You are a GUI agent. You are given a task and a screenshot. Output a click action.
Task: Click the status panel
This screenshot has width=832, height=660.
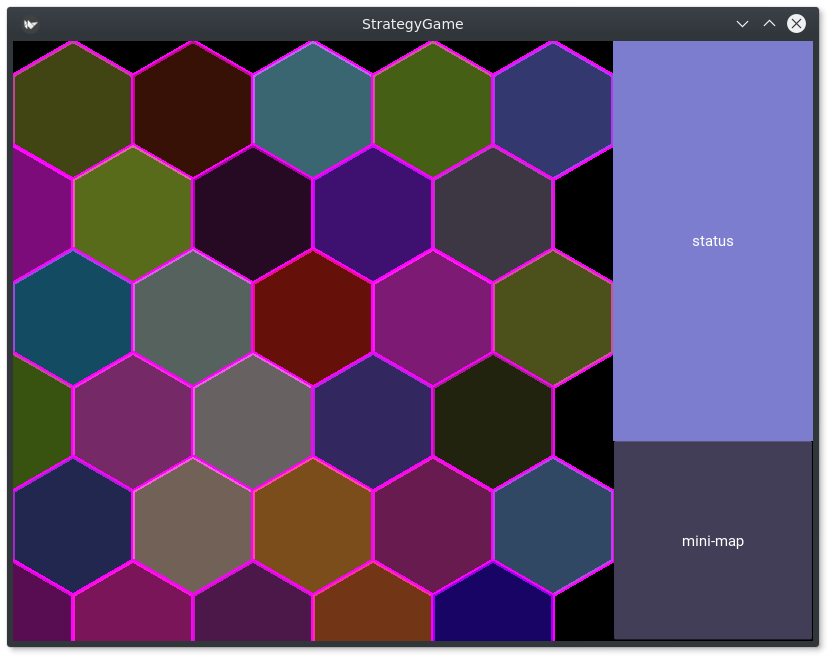713,241
